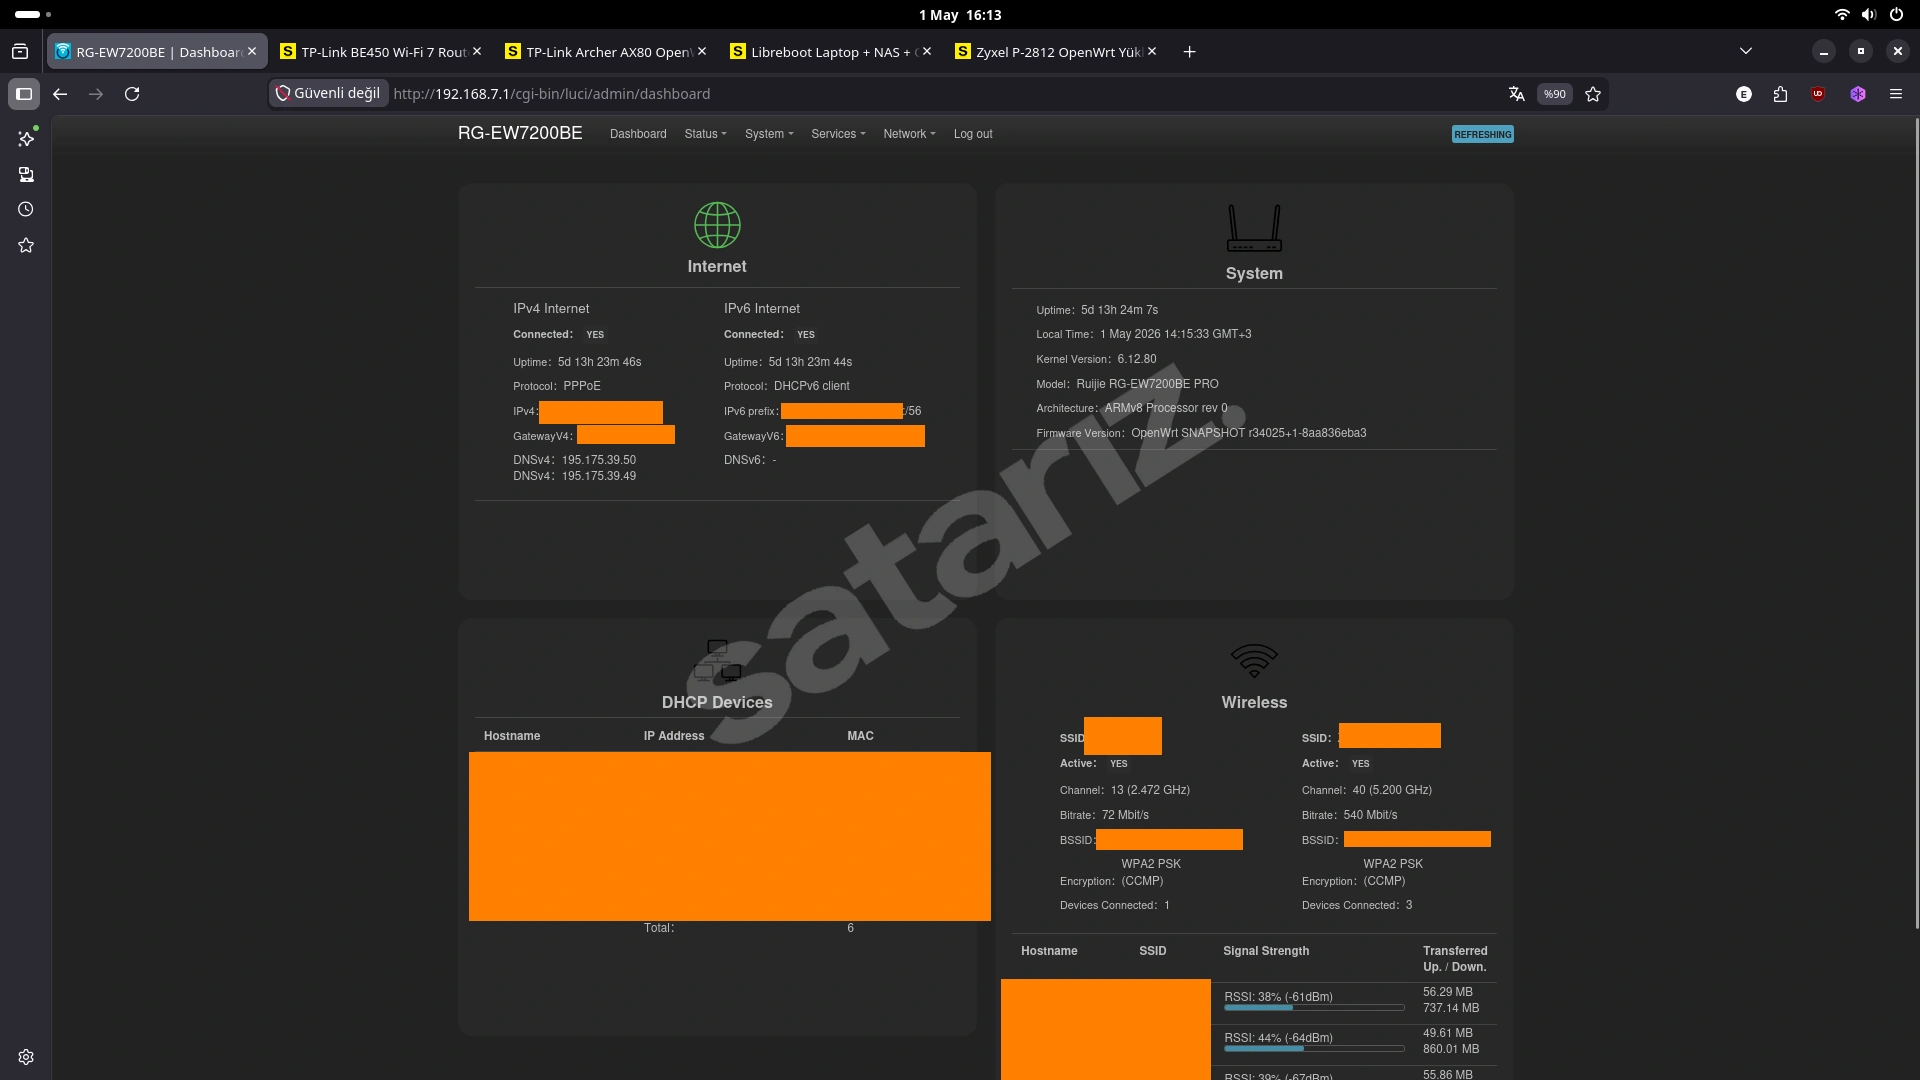Viewport: 1920px width, 1080px height.
Task: Switch to TP-Link Archer AX80 tab
Action: click(x=606, y=52)
